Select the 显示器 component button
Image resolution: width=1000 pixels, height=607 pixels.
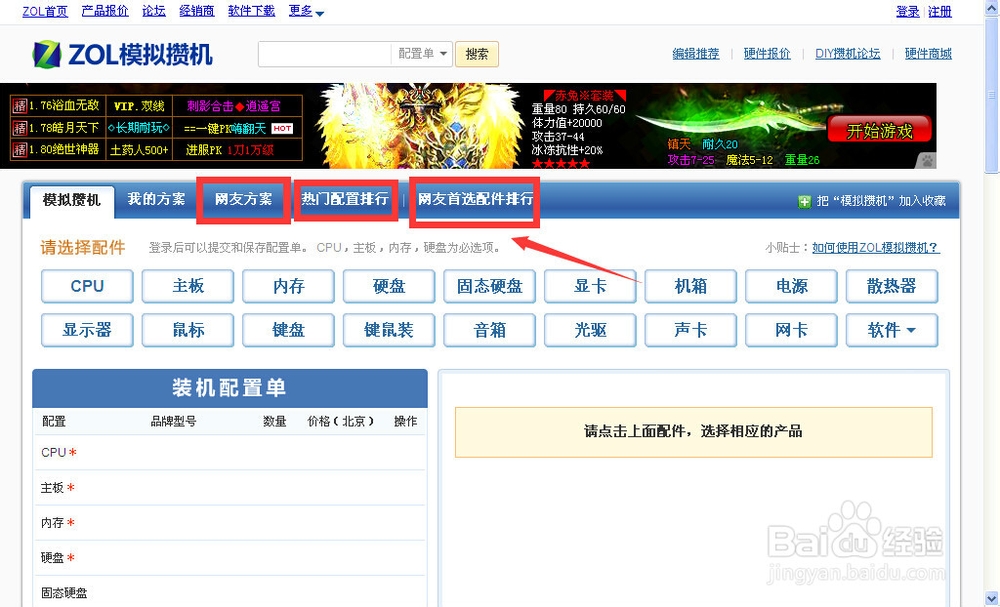coord(87,330)
